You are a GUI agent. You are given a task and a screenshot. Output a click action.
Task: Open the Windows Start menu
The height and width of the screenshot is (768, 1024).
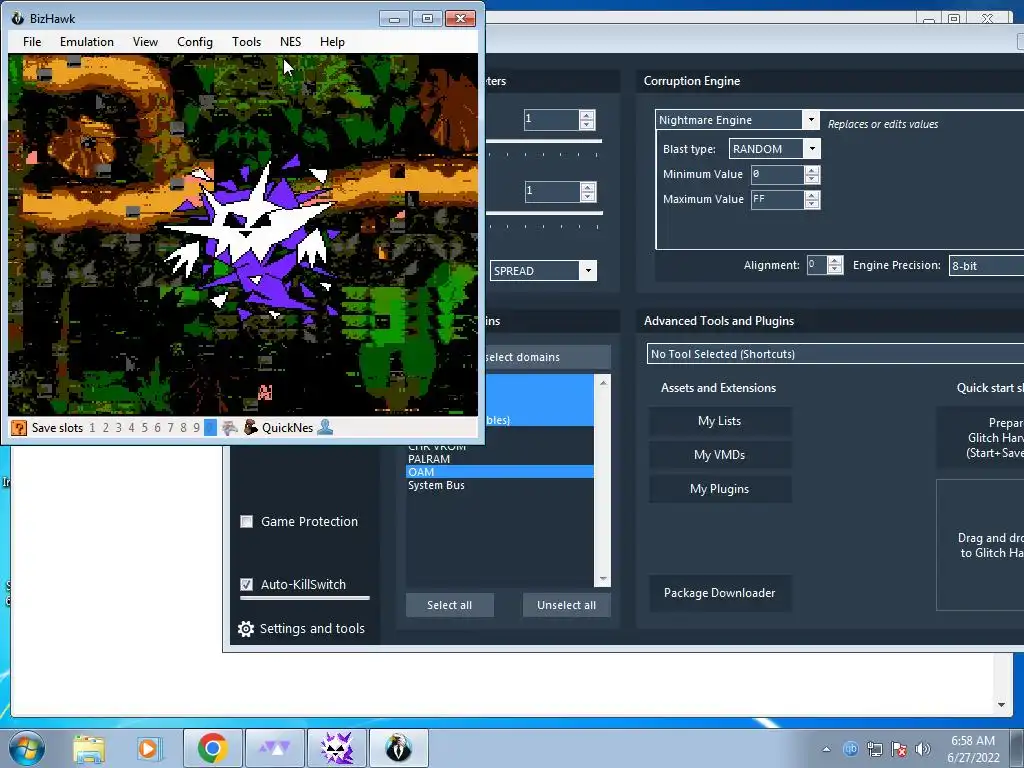pyautogui.click(x=27, y=748)
